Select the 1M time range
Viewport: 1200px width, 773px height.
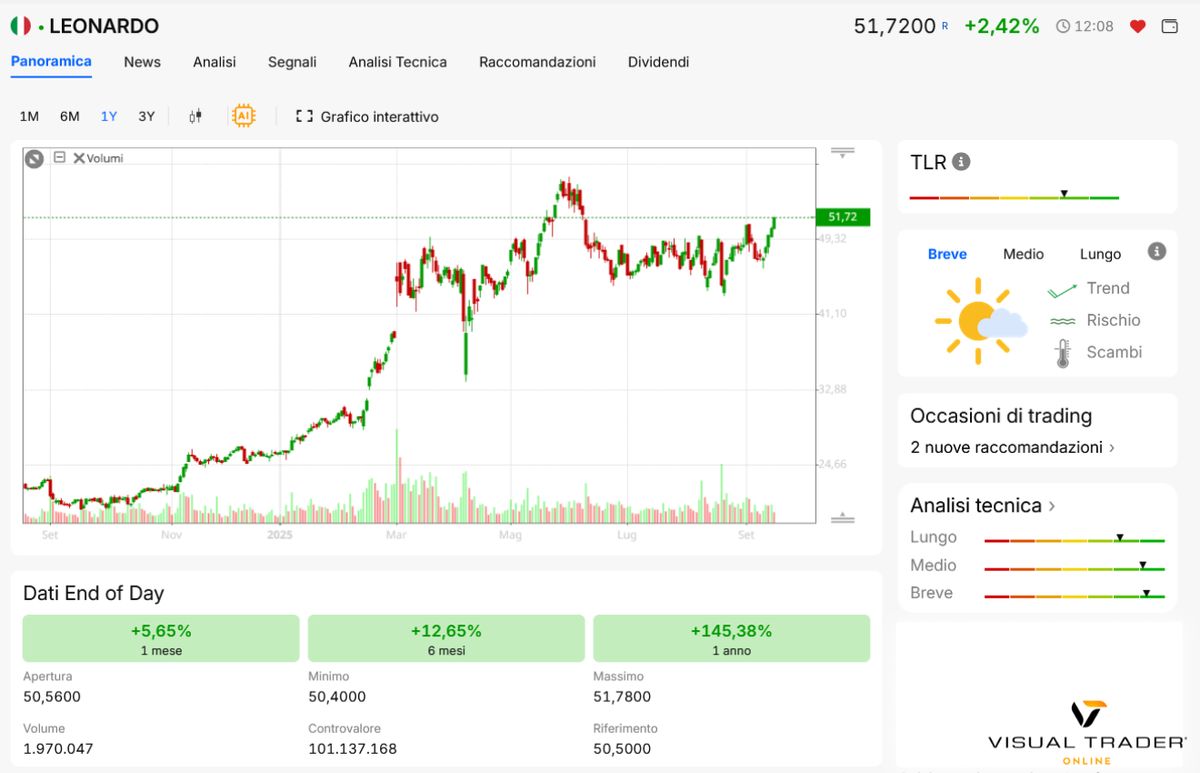(29, 116)
